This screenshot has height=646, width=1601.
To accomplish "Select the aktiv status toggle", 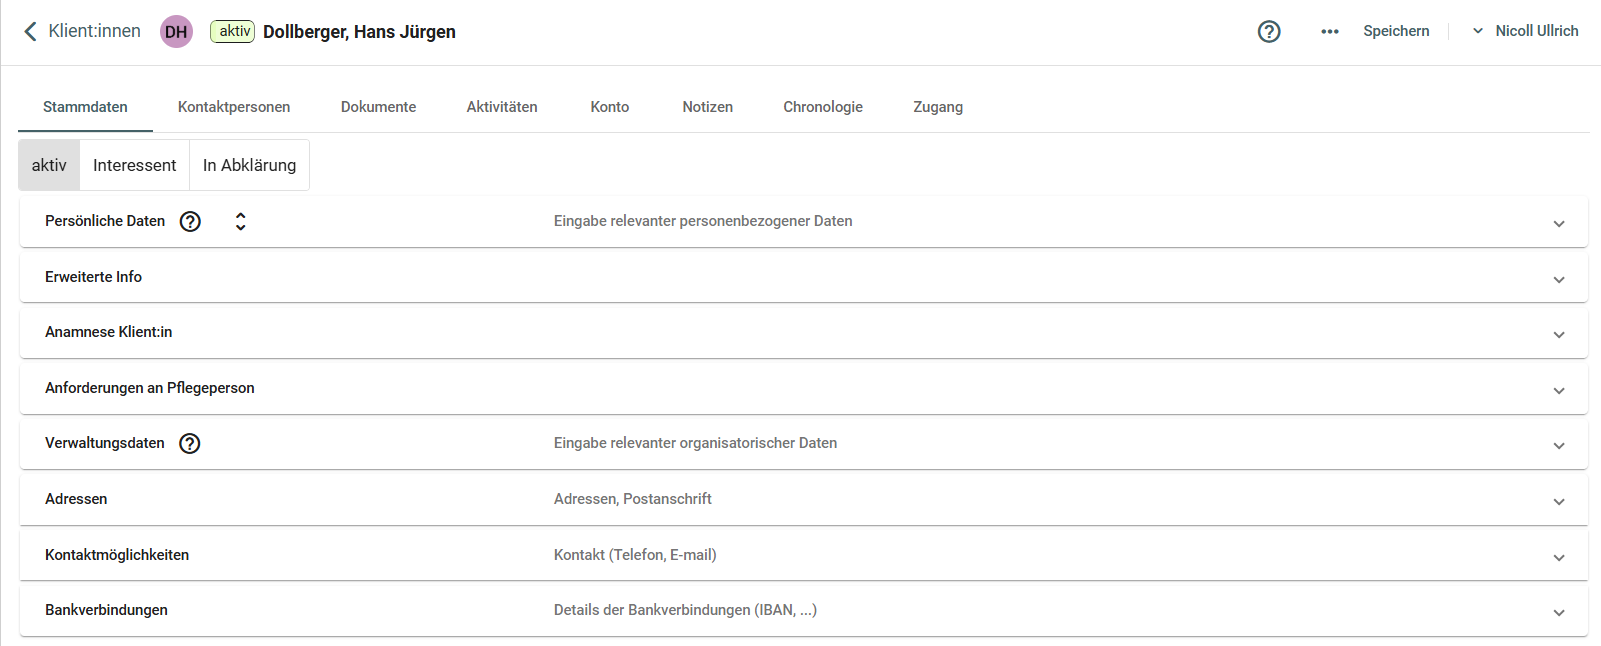I will coord(49,165).
